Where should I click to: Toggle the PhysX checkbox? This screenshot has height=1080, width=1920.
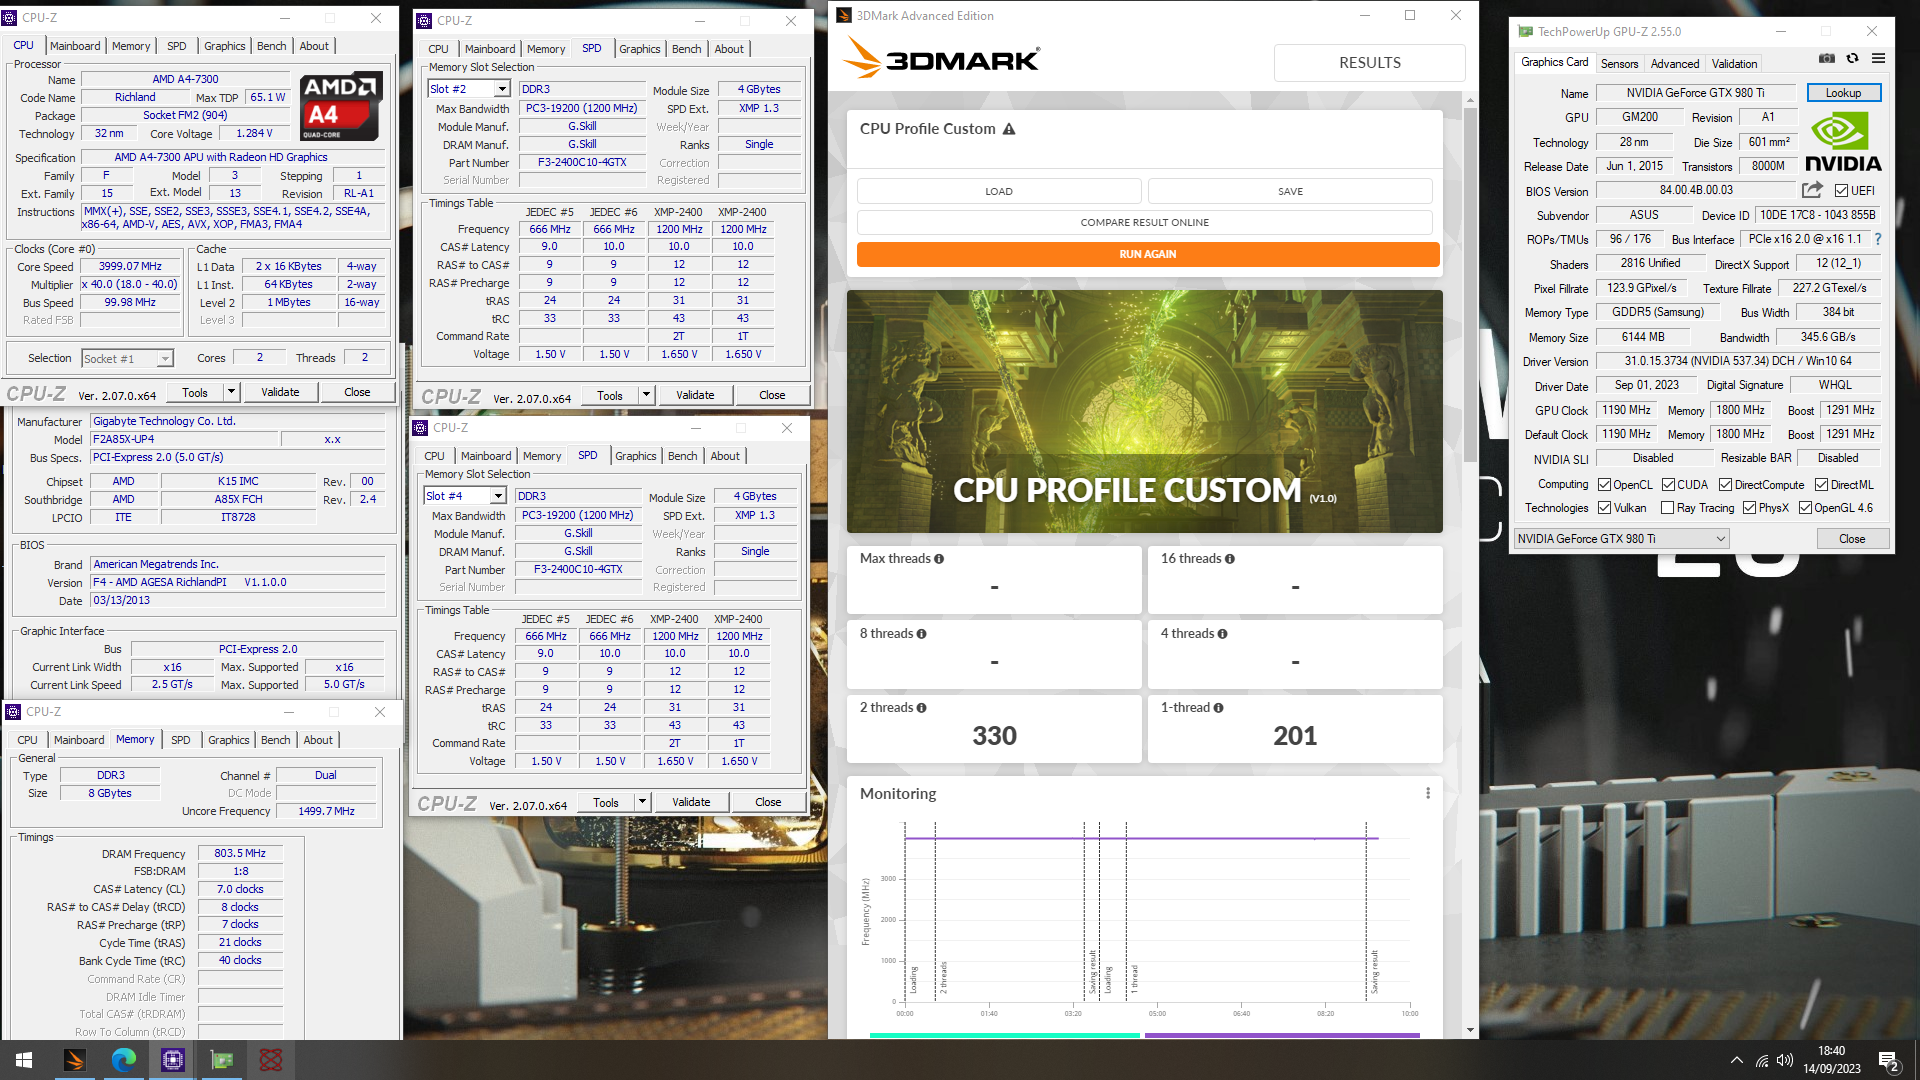click(x=1749, y=508)
